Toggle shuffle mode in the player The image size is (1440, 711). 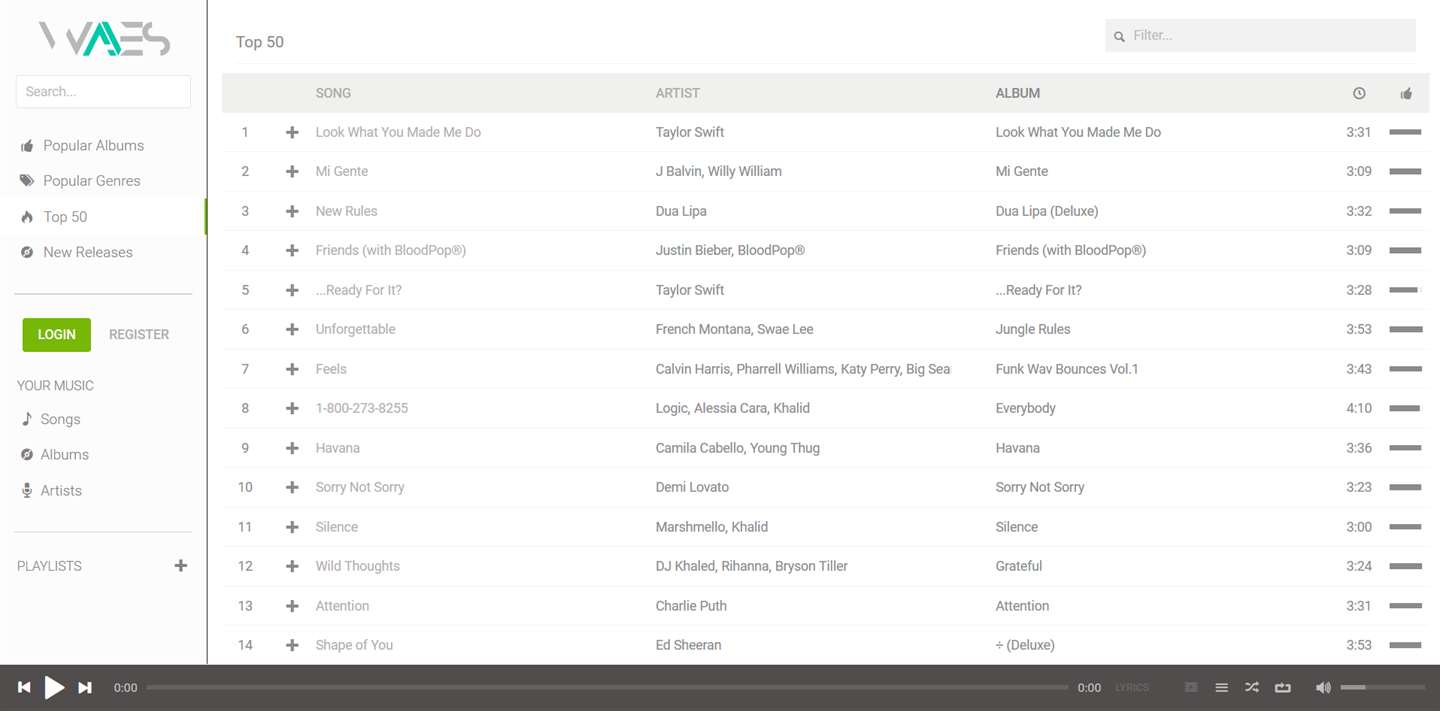(x=1252, y=687)
